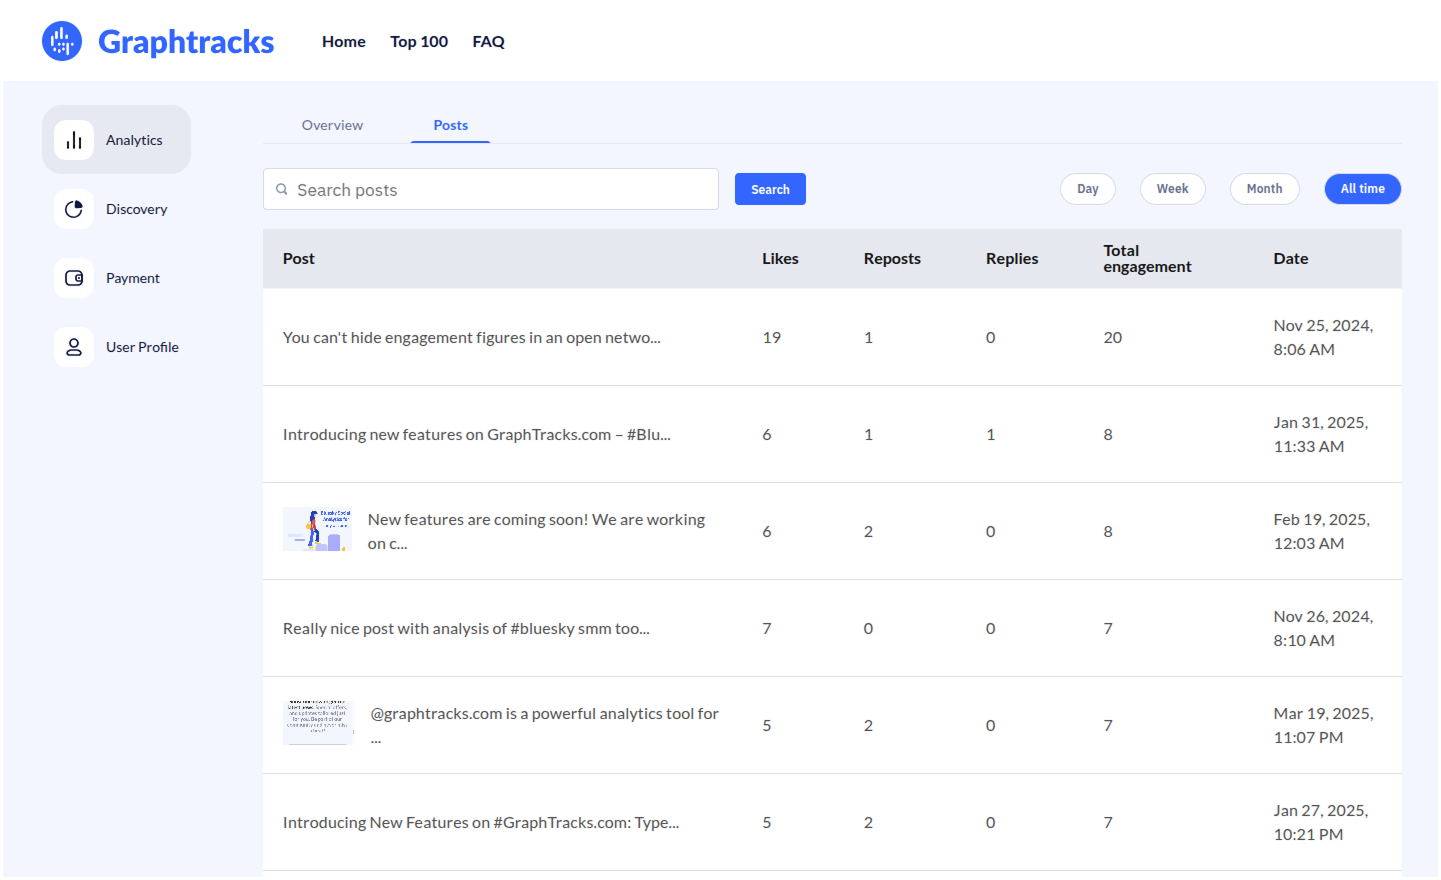Click the Analytics sidebar label
Viewport: 1441px width, 880px height.
pos(134,140)
